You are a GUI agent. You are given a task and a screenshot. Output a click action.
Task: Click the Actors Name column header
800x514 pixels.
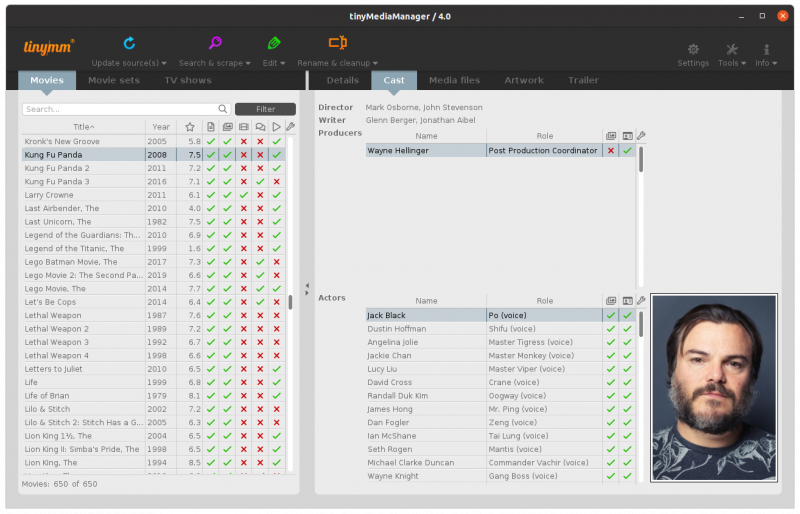(426, 301)
